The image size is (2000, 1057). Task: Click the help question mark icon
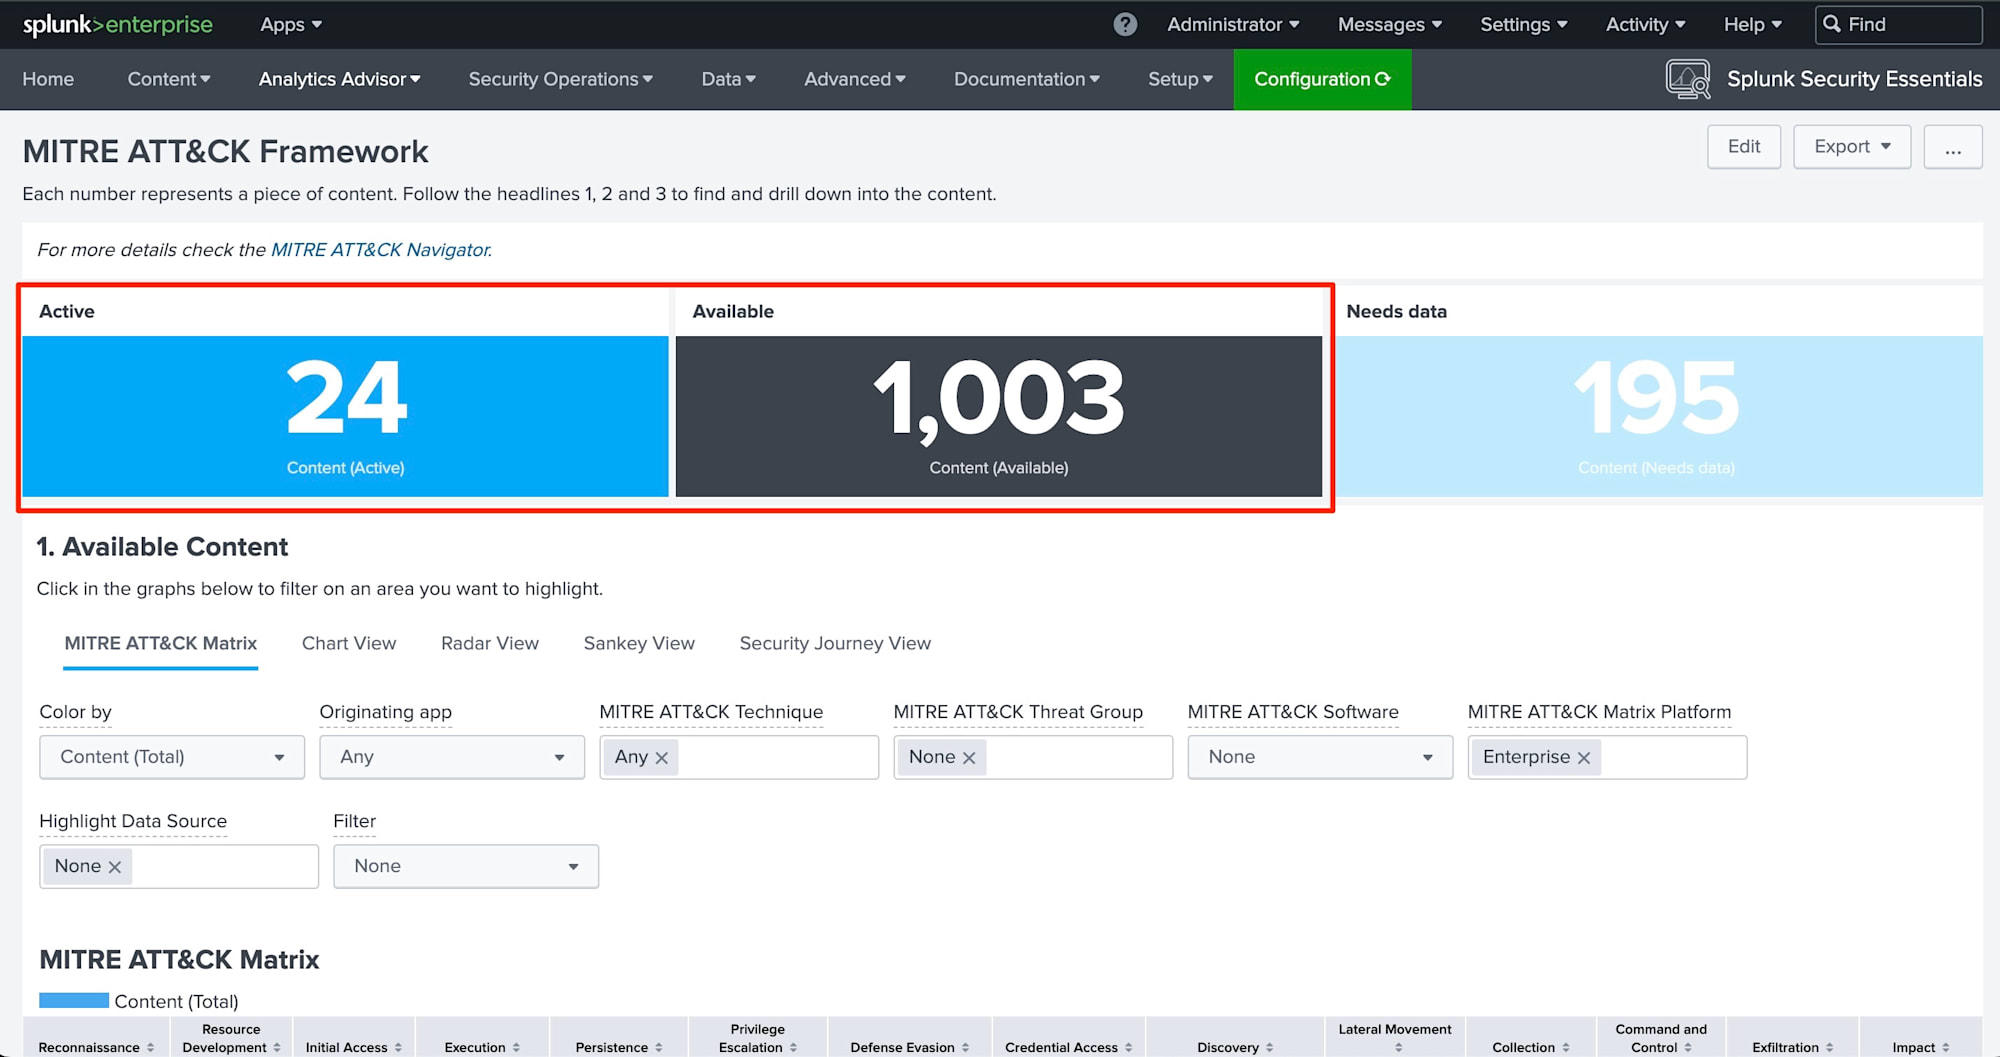tap(1125, 24)
